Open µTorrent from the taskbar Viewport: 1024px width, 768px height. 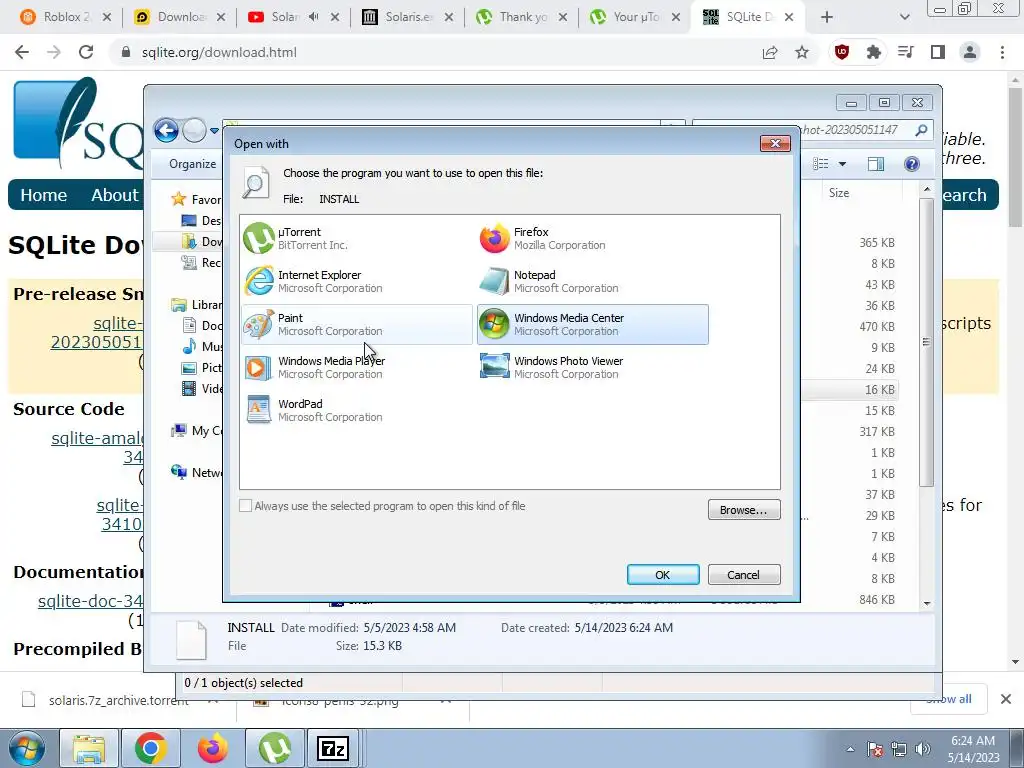274,748
